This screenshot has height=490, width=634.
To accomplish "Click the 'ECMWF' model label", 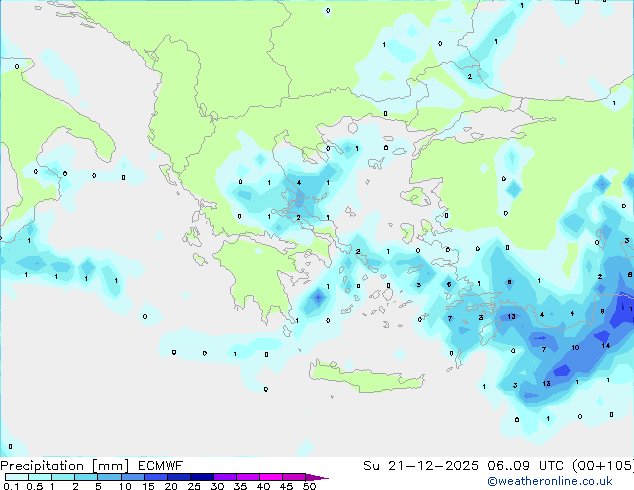I will point(161,466).
